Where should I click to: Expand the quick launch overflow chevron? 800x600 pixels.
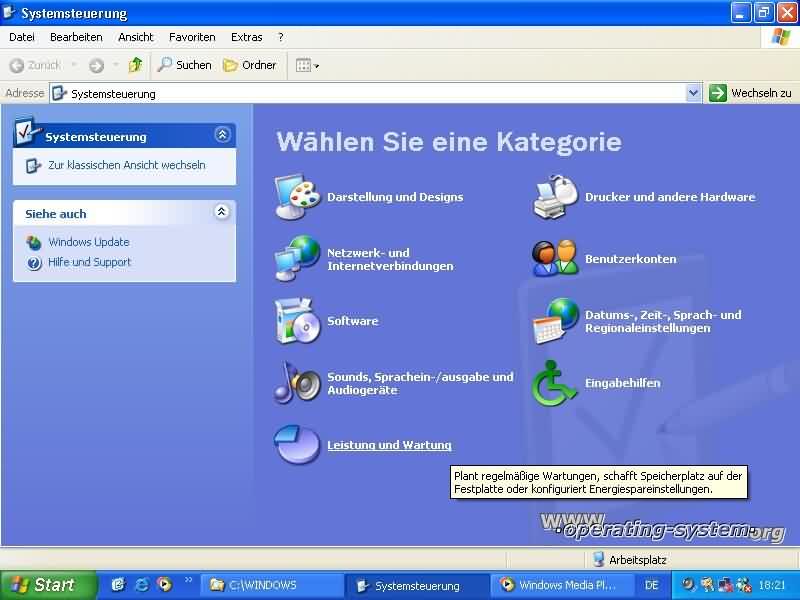pyautogui.click(x=189, y=580)
